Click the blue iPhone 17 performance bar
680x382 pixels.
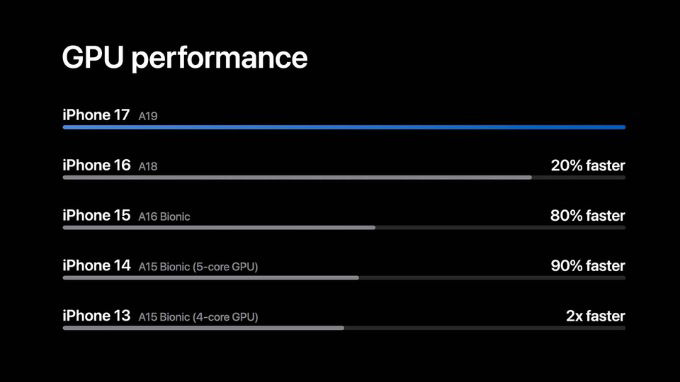[x=344, y=127]
